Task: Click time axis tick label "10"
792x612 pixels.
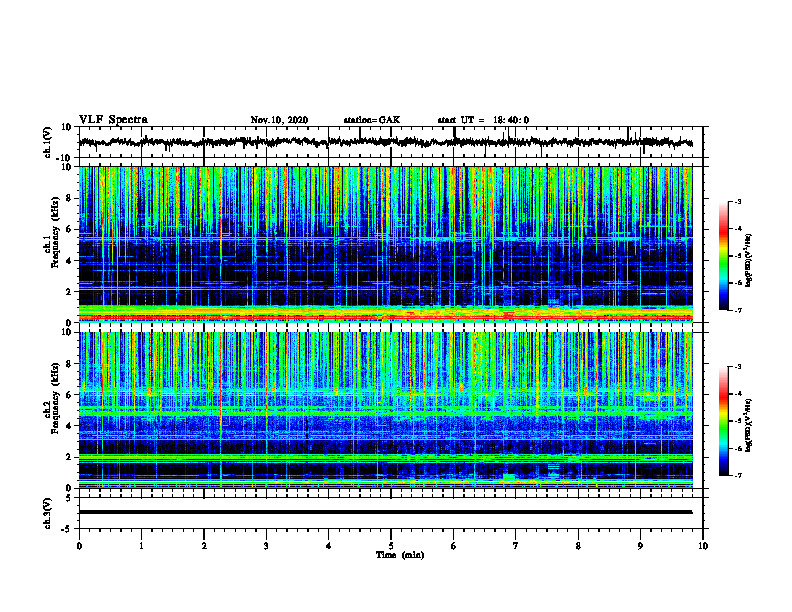Action: coord(703,546)
